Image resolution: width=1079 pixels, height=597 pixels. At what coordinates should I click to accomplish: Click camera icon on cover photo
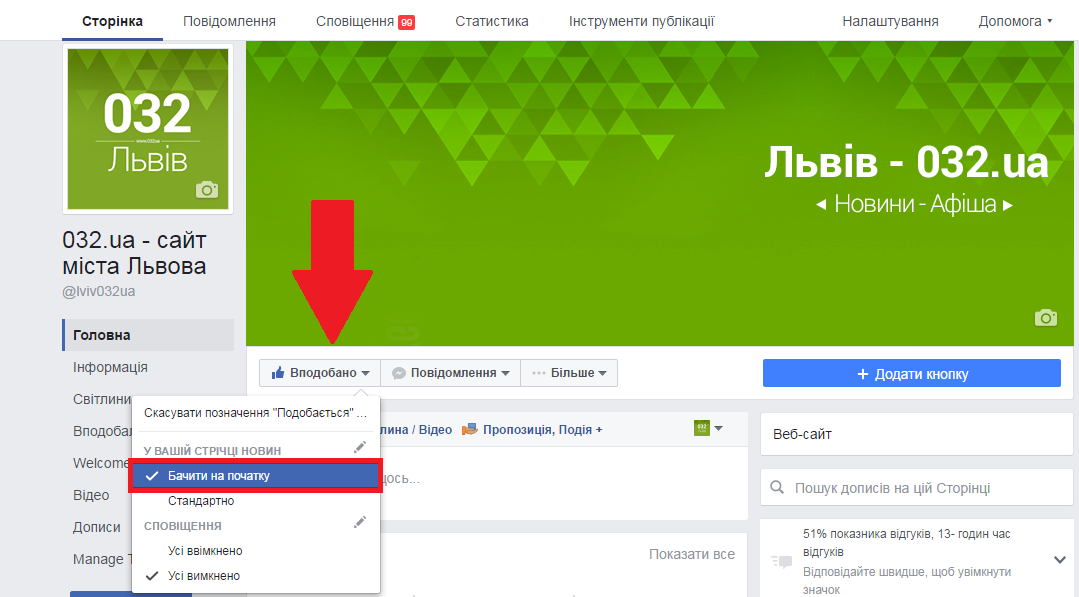click(x=1045, y=317)
